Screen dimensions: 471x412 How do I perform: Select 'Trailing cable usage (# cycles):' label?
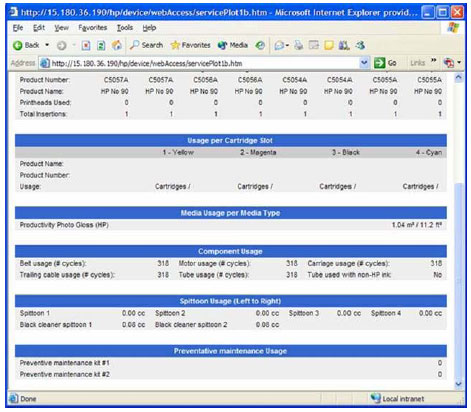tap(67, 275)
